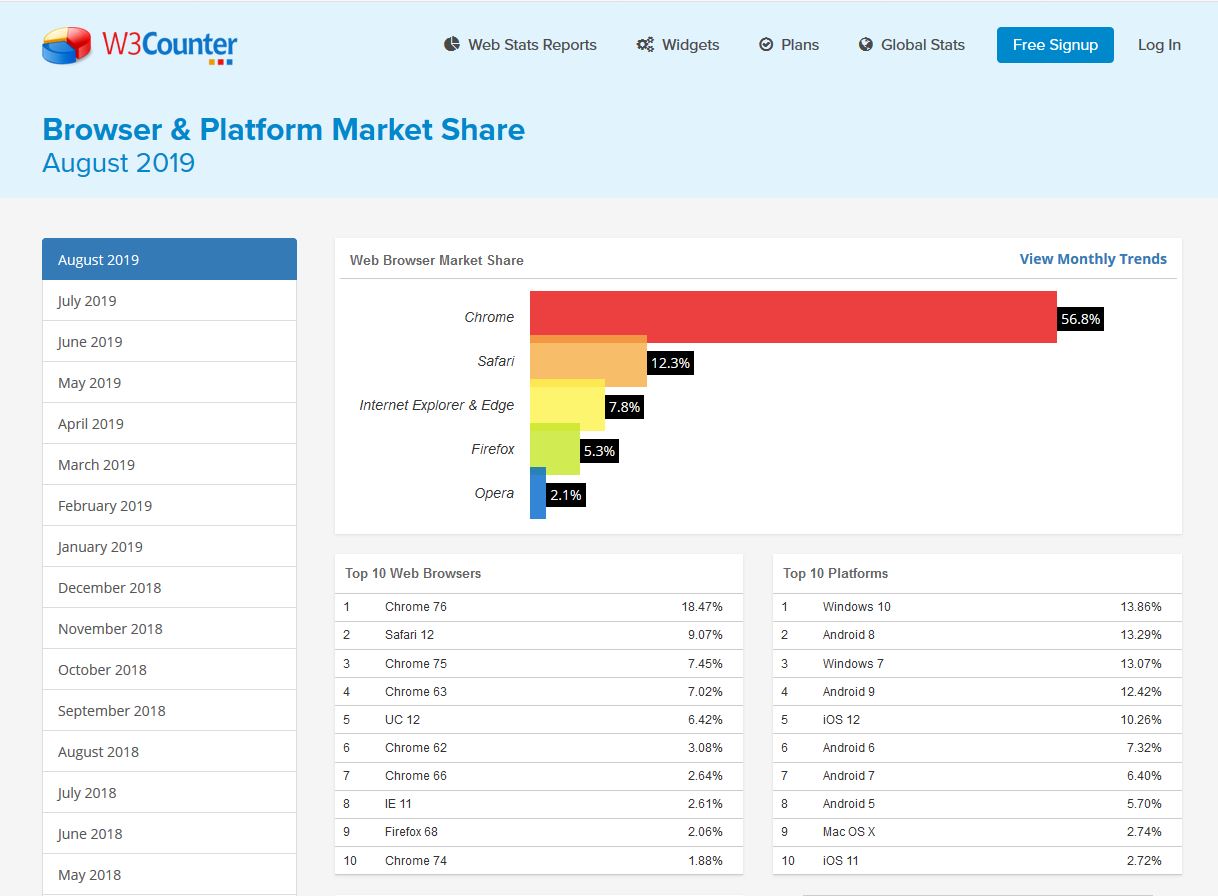Click the Log In button
The width and height of the screenshot is (1218, 896).
tap(1159, 44)
